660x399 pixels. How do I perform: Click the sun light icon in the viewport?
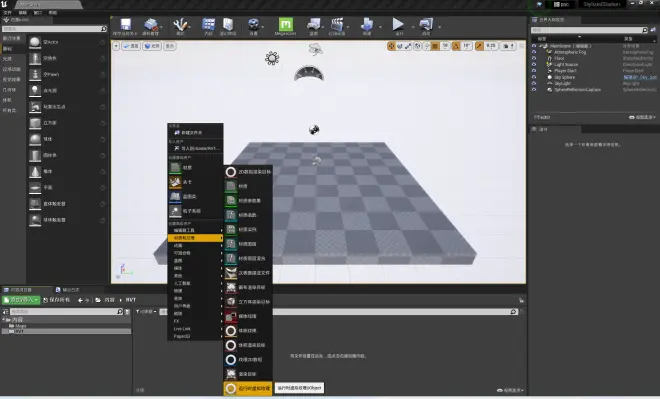pyautogui.click(x=272, y=58)
